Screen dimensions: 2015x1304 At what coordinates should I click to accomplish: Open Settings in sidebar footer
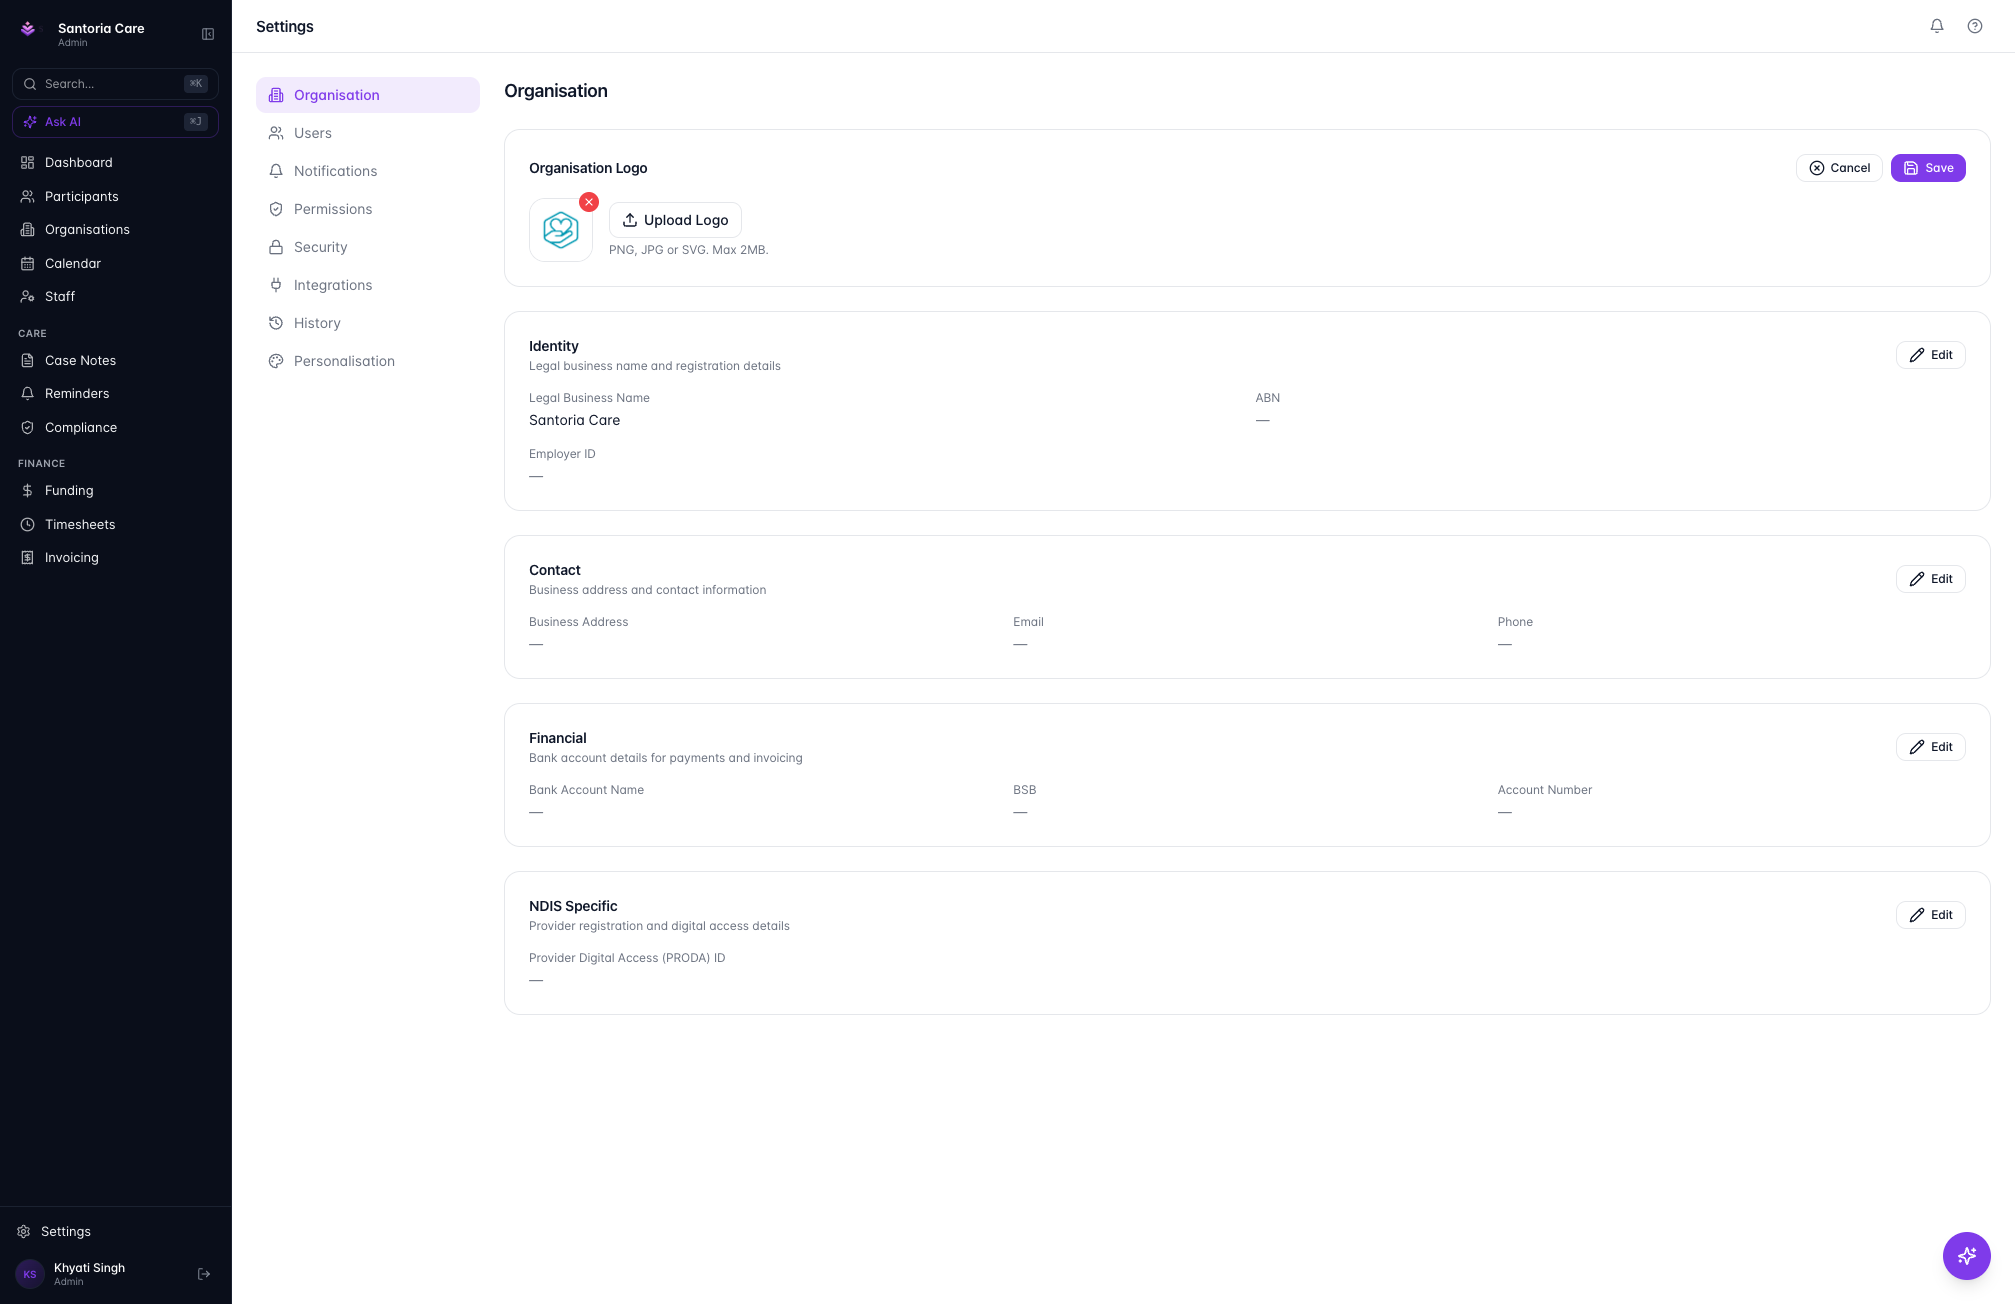pos(115,1232)
